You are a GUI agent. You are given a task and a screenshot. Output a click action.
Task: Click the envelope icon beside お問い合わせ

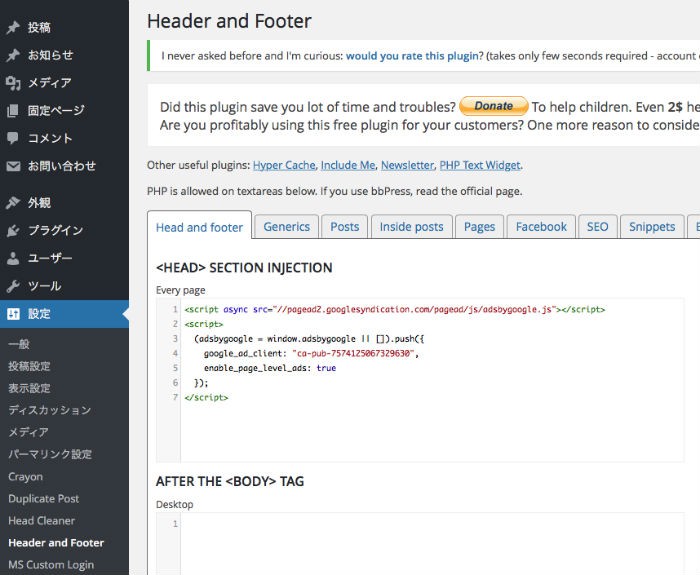(x=13, y=166)
